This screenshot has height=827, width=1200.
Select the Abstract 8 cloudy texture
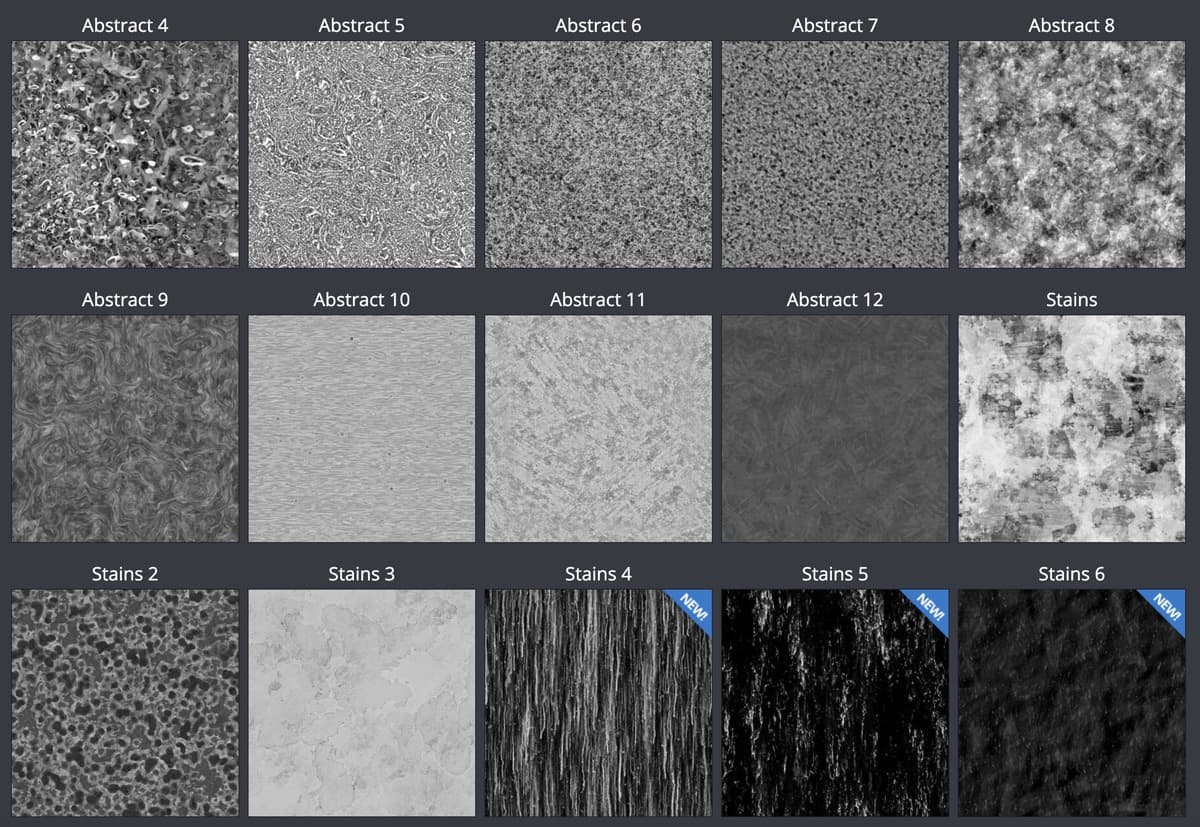[1071, 154]
